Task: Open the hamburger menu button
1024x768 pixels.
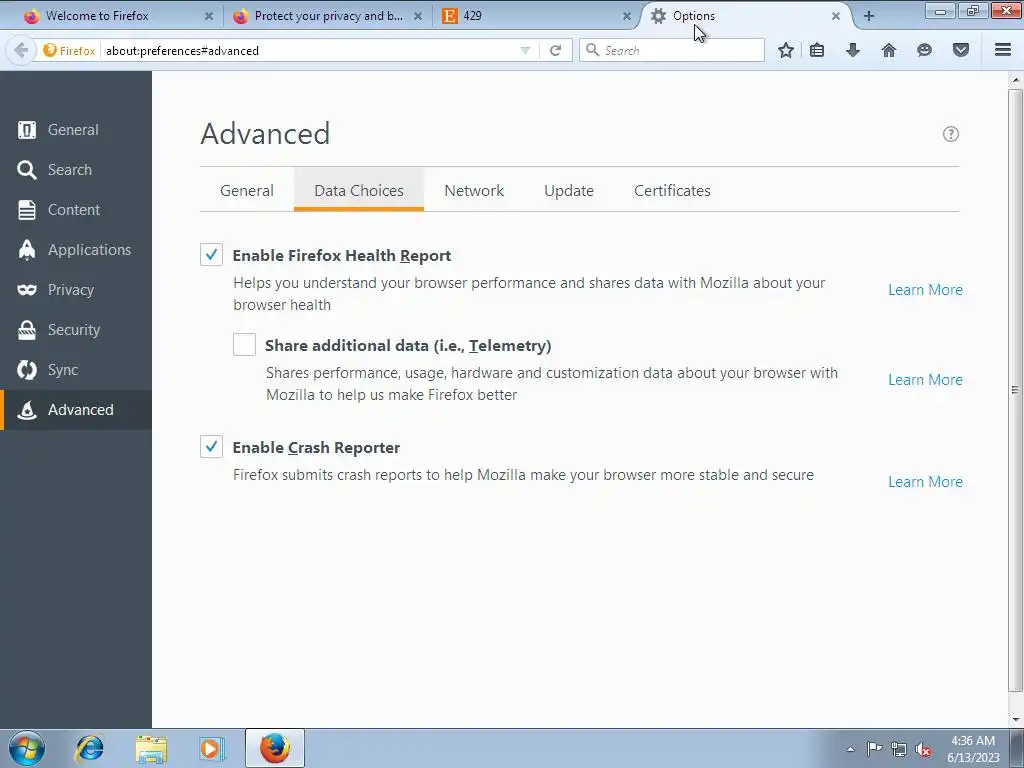Action: 1003,50
